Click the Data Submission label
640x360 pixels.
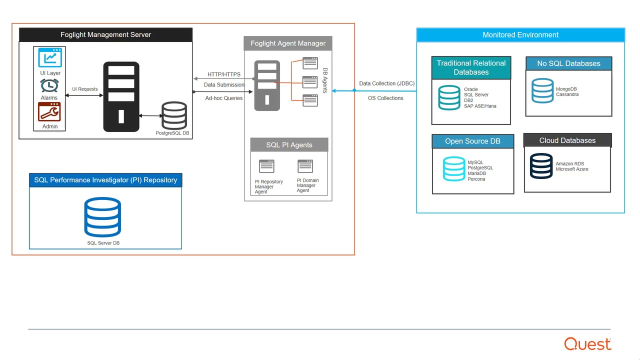(224, 85)
